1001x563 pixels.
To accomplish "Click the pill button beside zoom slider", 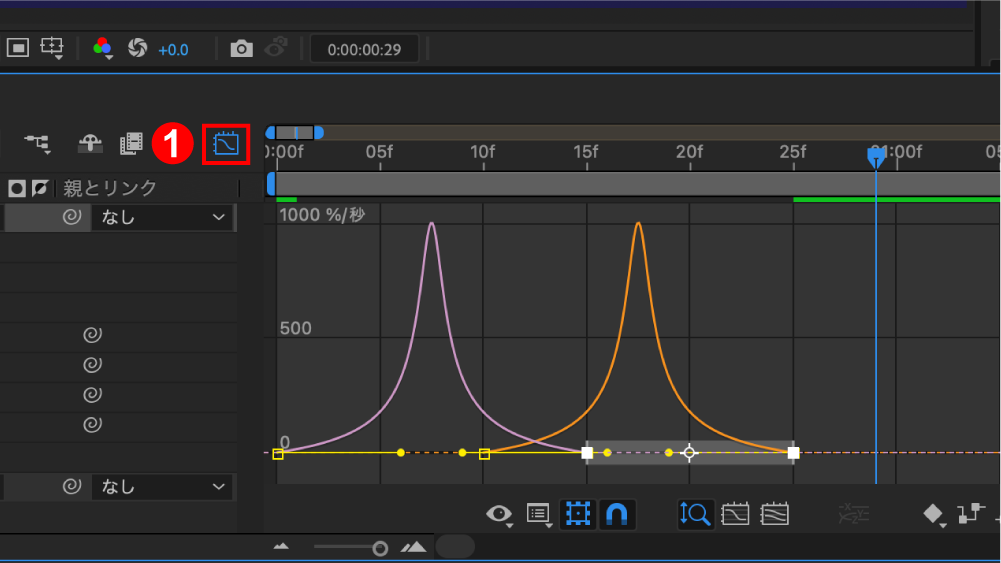I will pos(455,546).
